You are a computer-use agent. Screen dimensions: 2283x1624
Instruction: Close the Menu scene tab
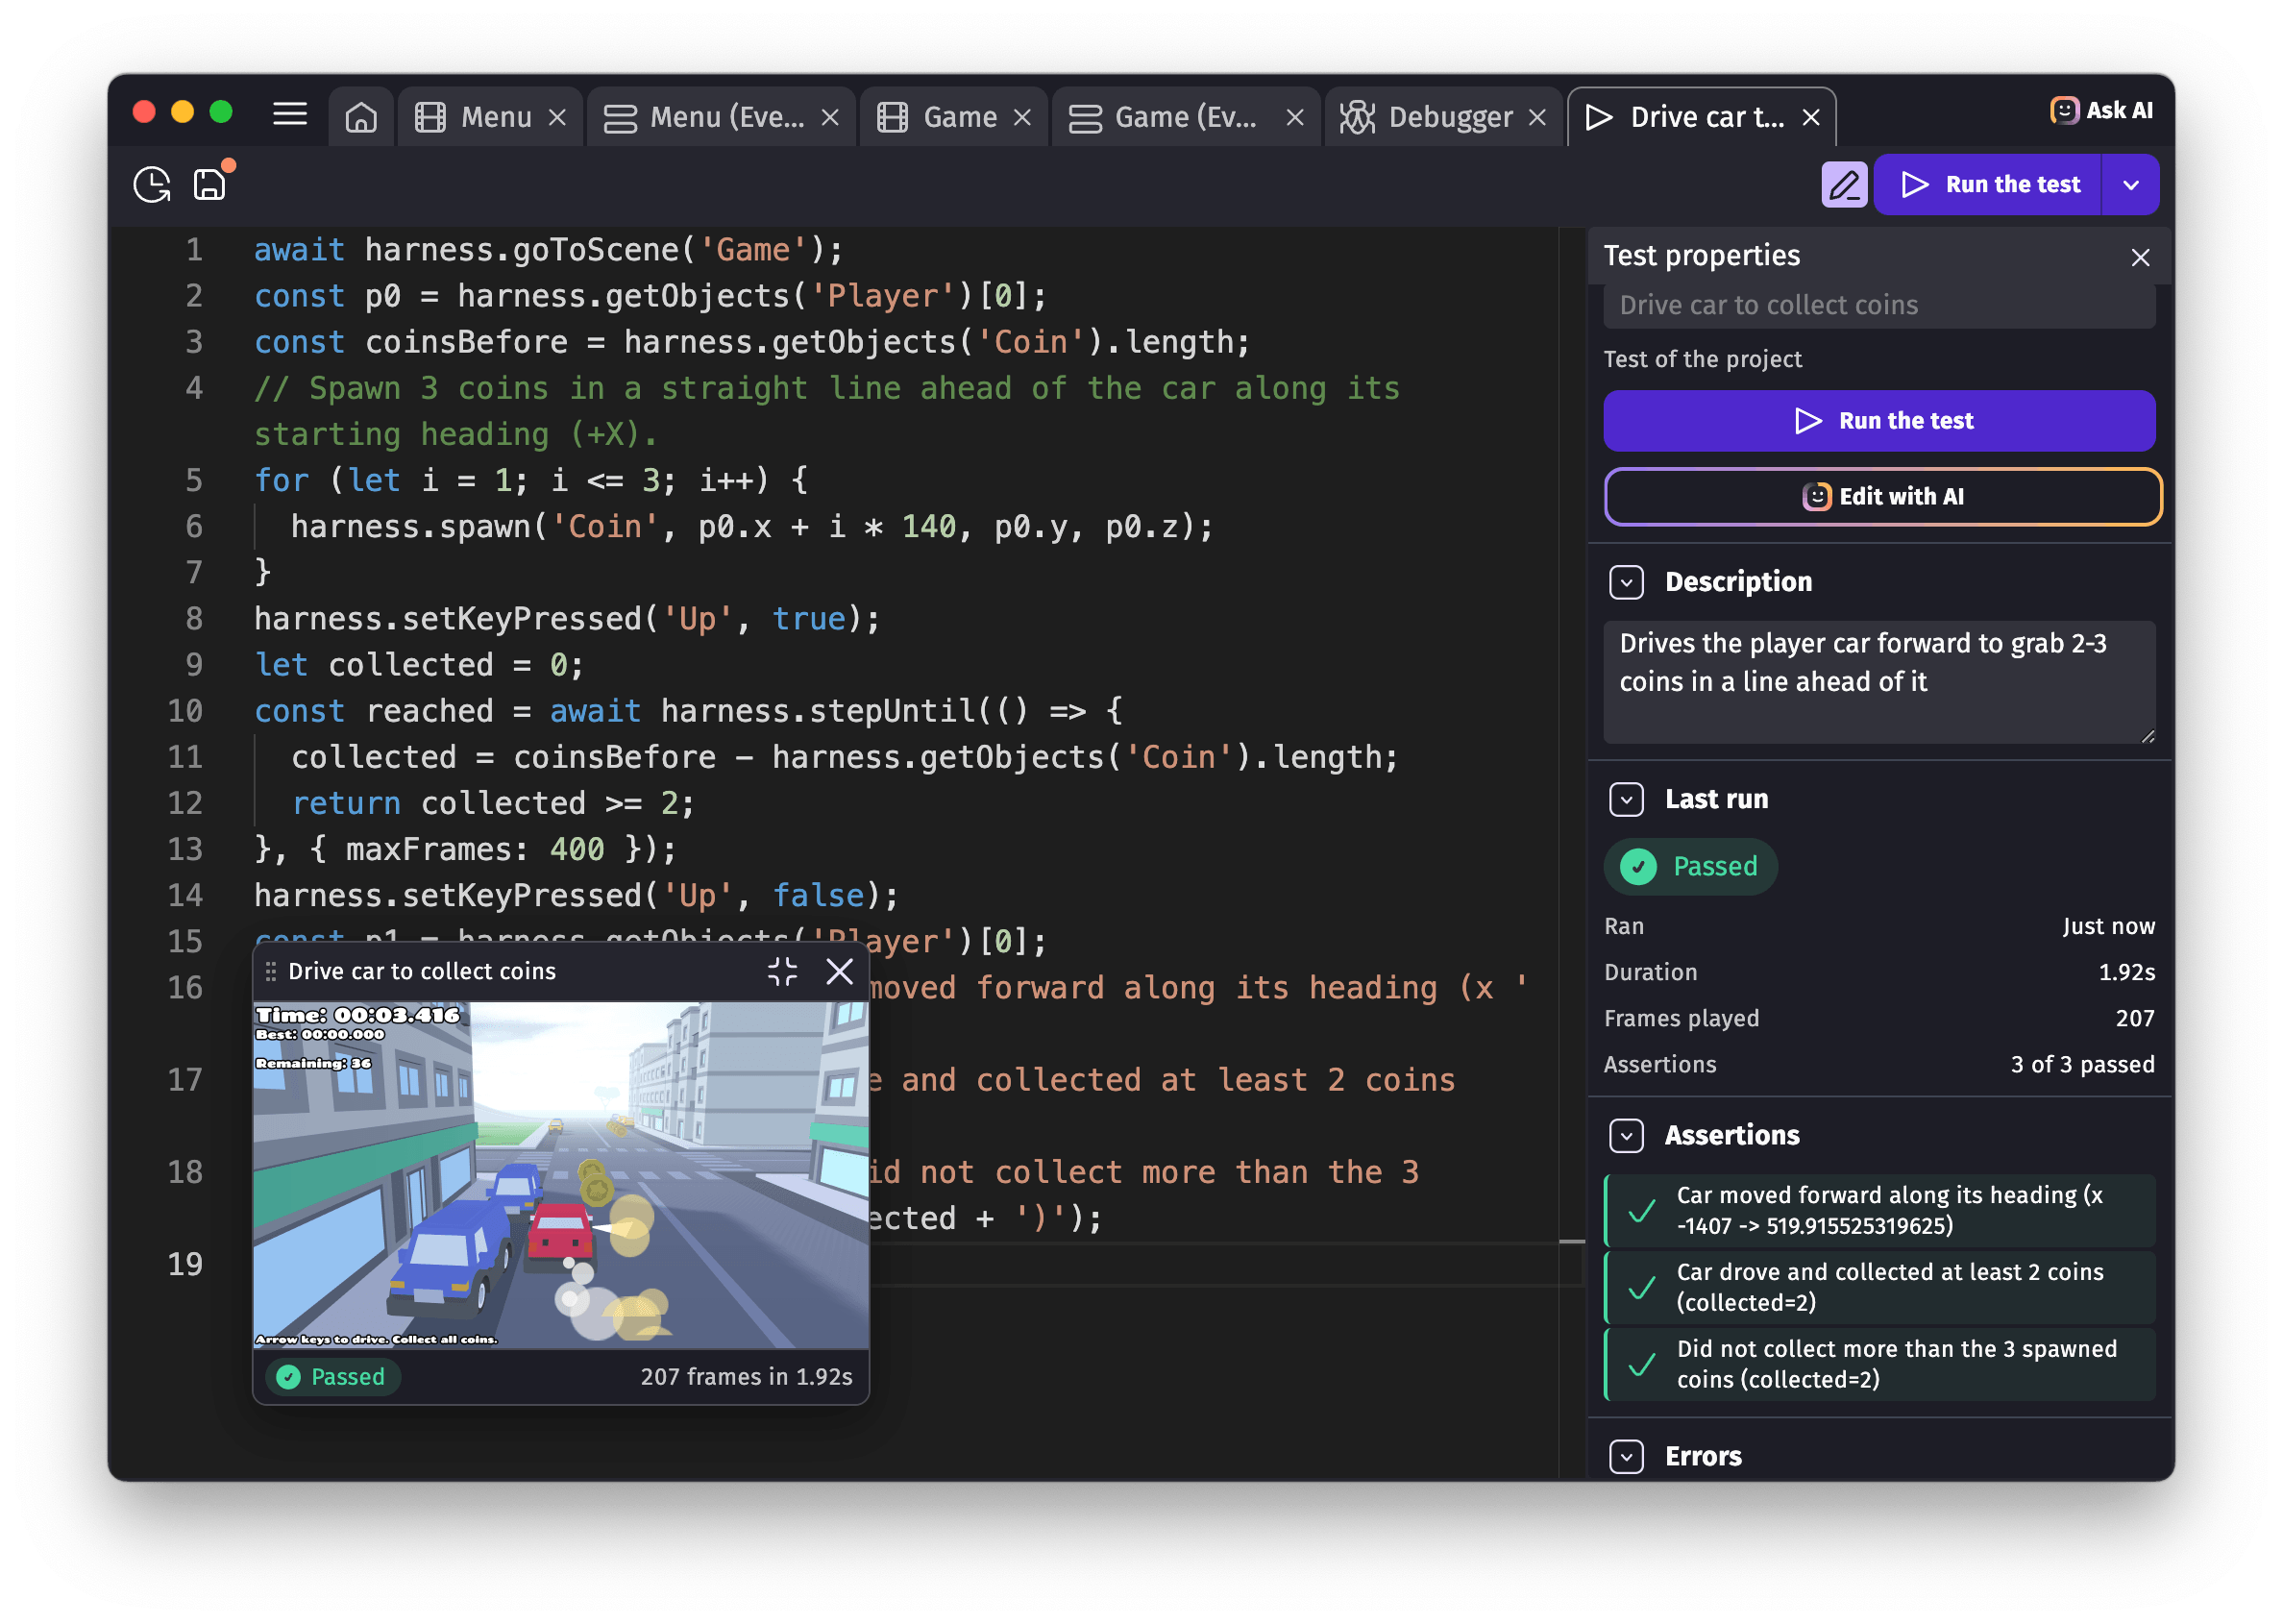[x=558, y=118]
